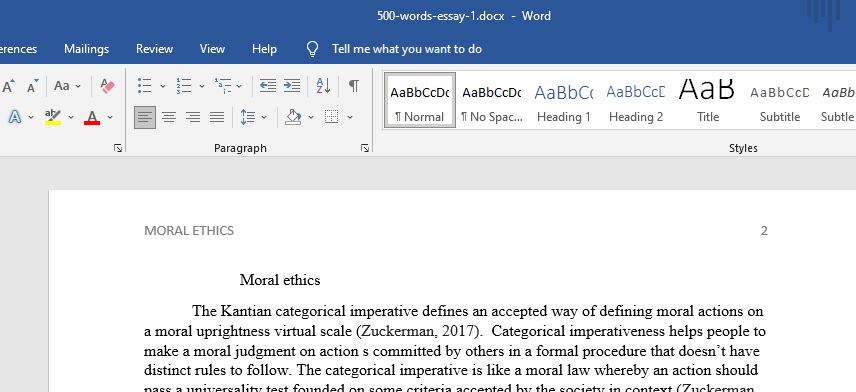The width and height of the screenshot is (856, 392).
Task: Open multilevel list dropdown arrow
Action: (239, 86)
